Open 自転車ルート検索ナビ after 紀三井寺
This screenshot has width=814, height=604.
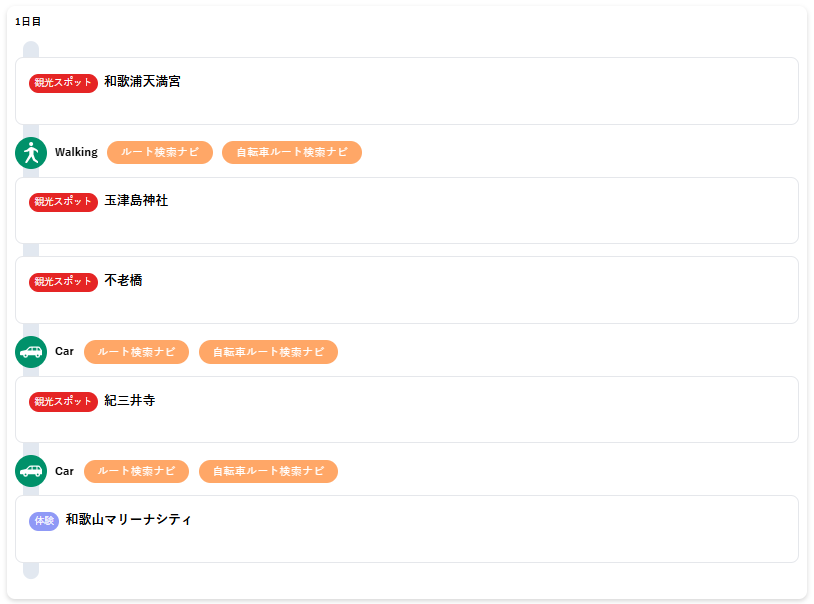[x=268, y=471]
